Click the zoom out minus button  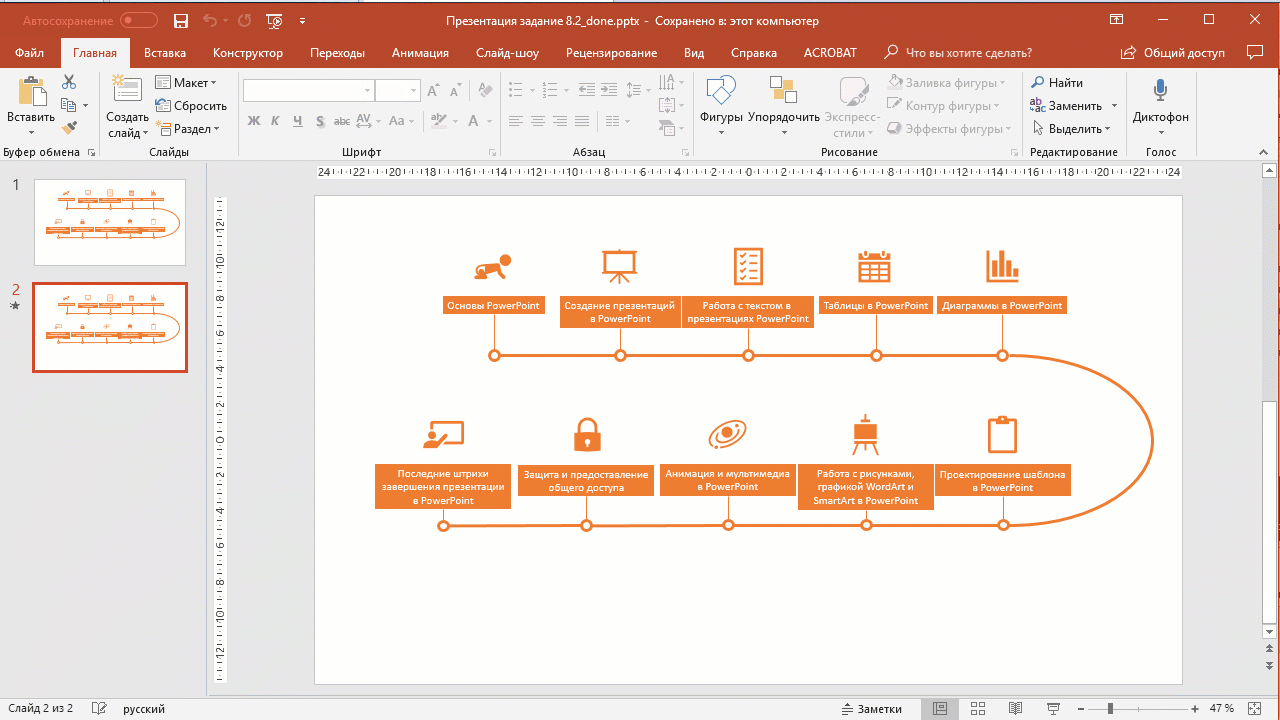(1082, 708)
